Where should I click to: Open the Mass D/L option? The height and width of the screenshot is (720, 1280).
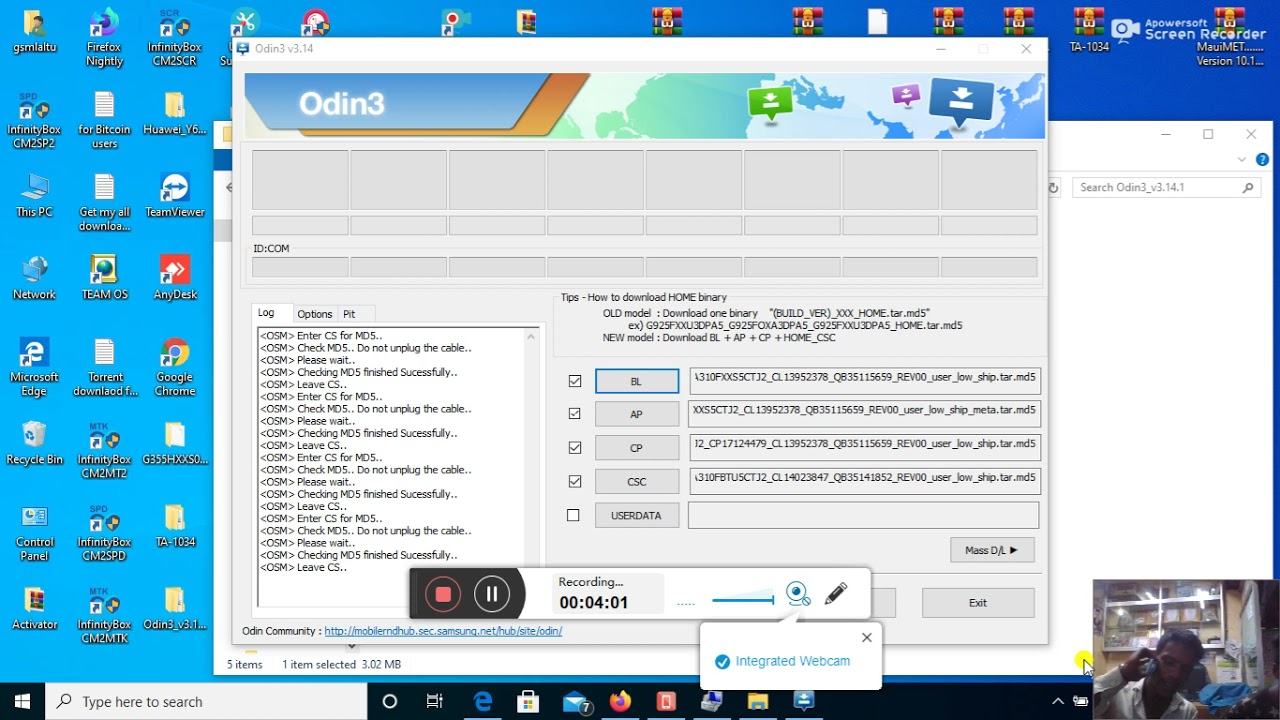[992, 550]
